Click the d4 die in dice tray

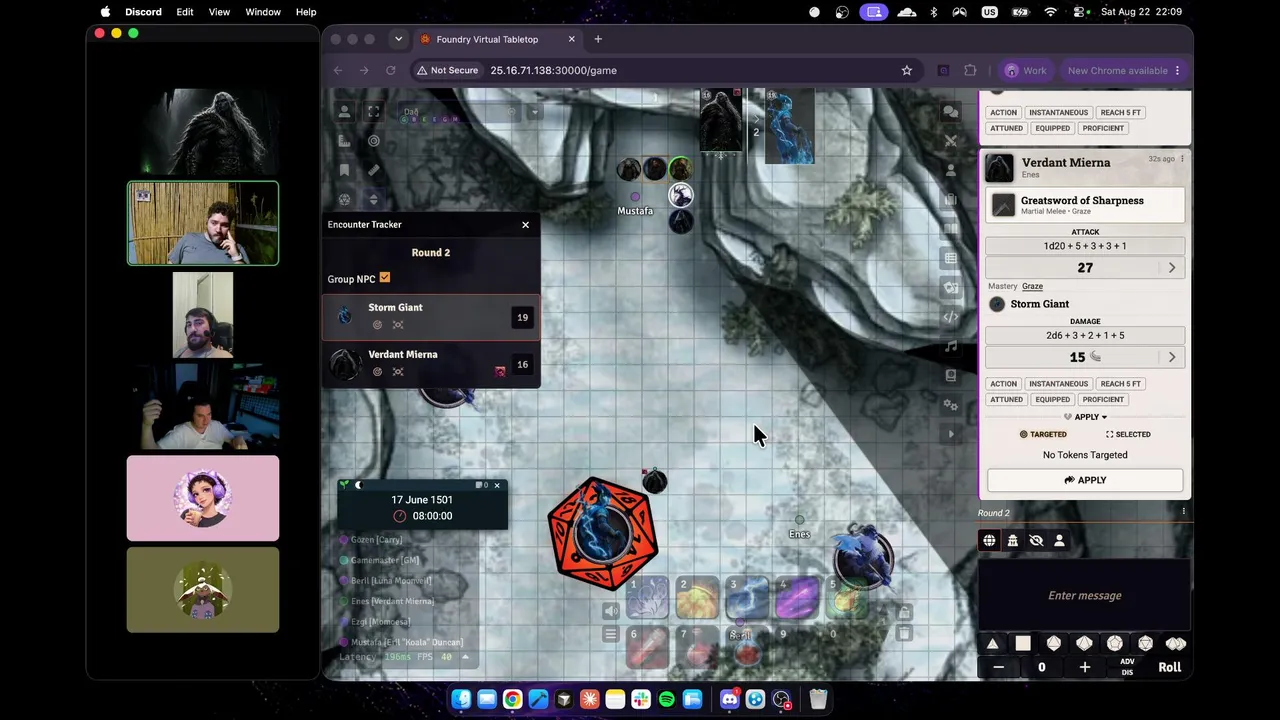click(992, 644)
